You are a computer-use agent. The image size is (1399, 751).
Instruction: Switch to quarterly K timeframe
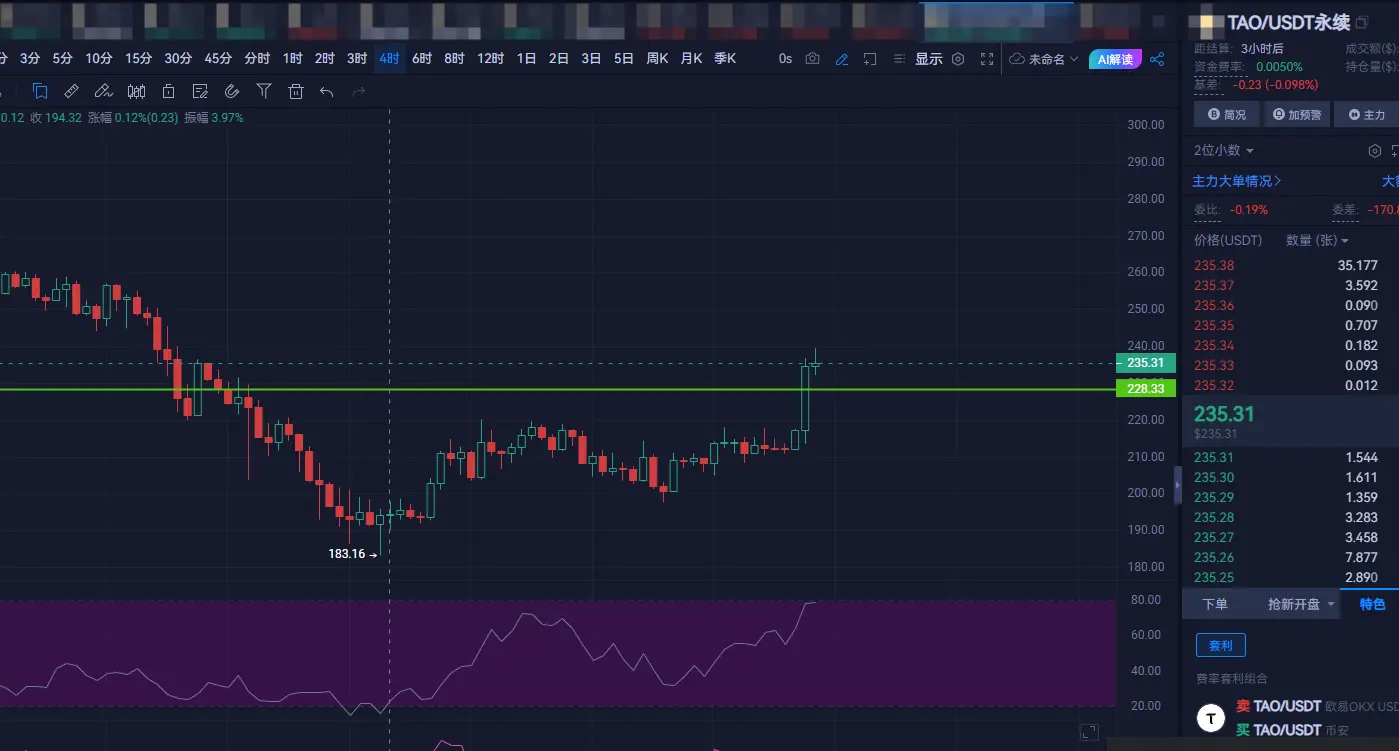tap(725, 59)
